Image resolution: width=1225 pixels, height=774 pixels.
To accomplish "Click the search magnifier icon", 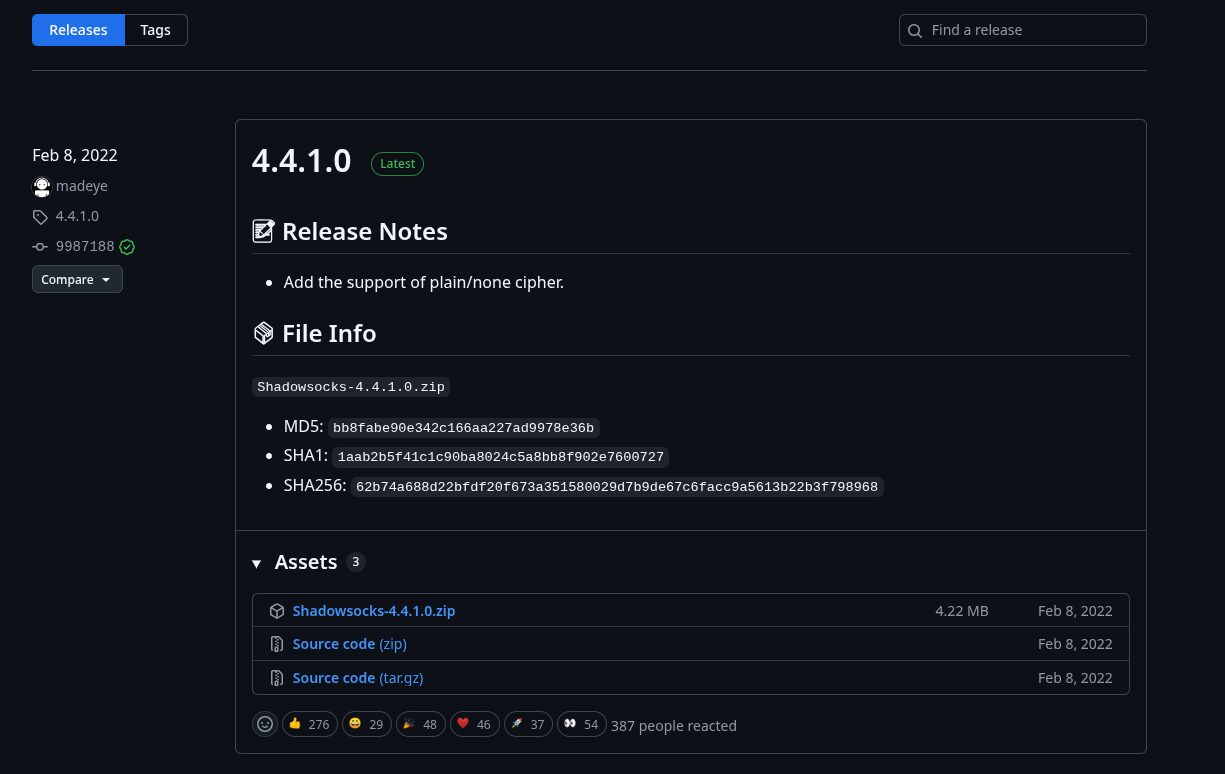I will (x=914, y=31).
